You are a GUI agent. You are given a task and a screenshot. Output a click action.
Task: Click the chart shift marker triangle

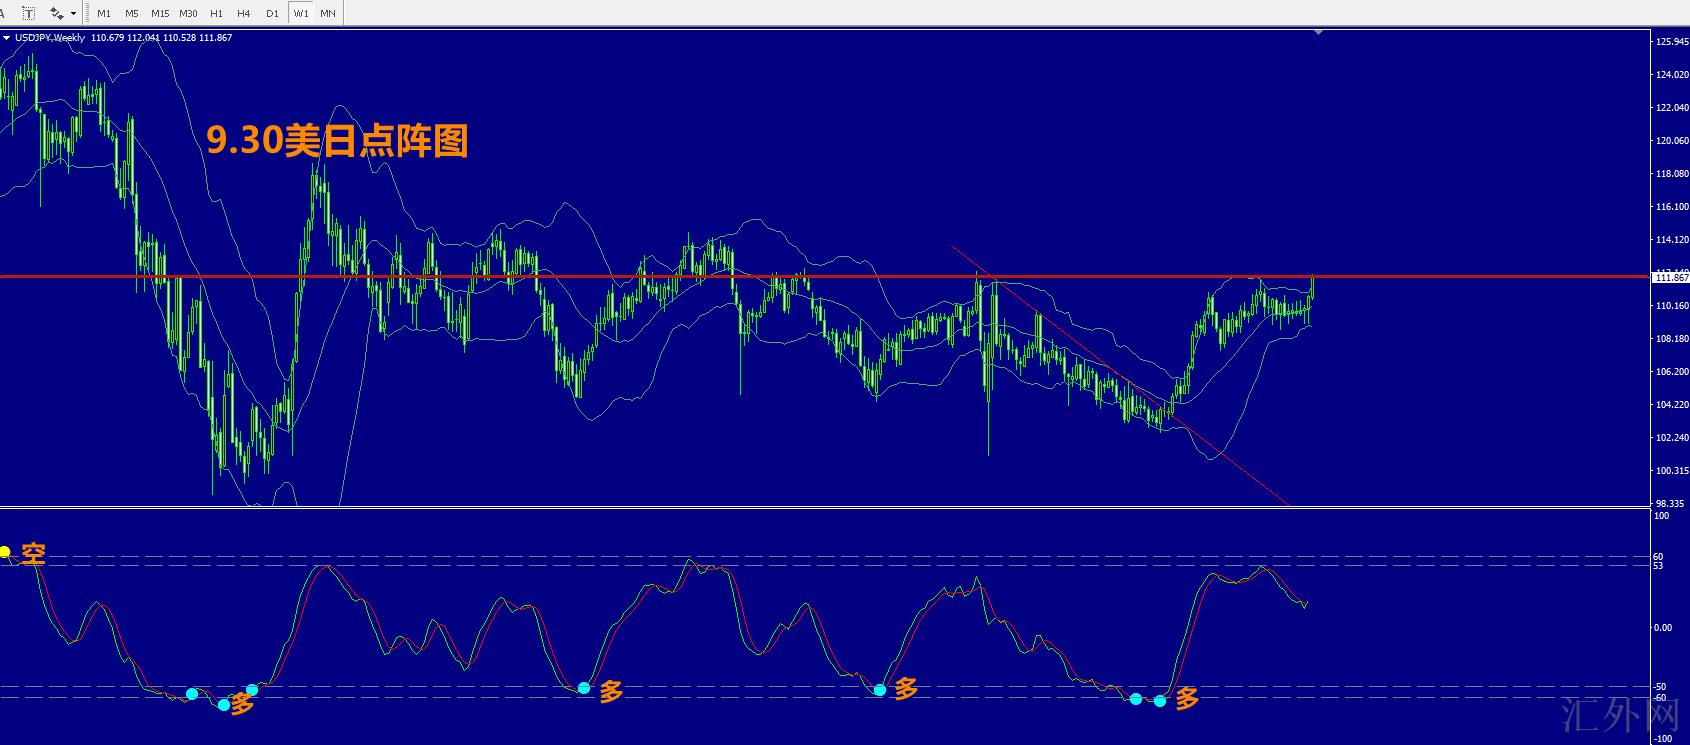pos(1319,33)
